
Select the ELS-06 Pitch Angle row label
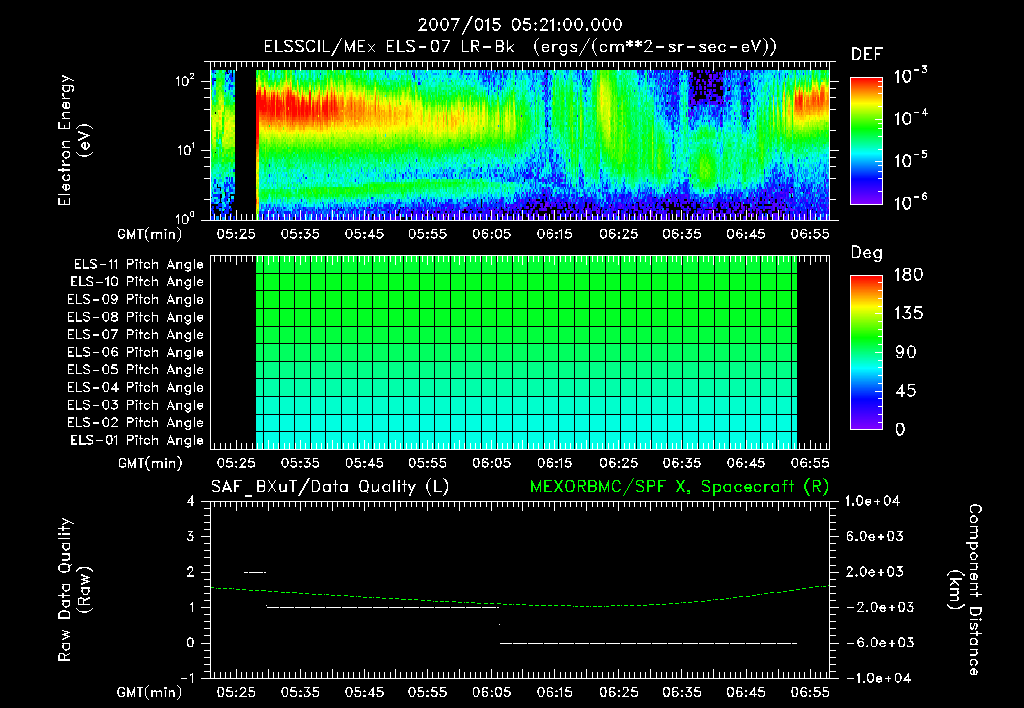[136, 353]
